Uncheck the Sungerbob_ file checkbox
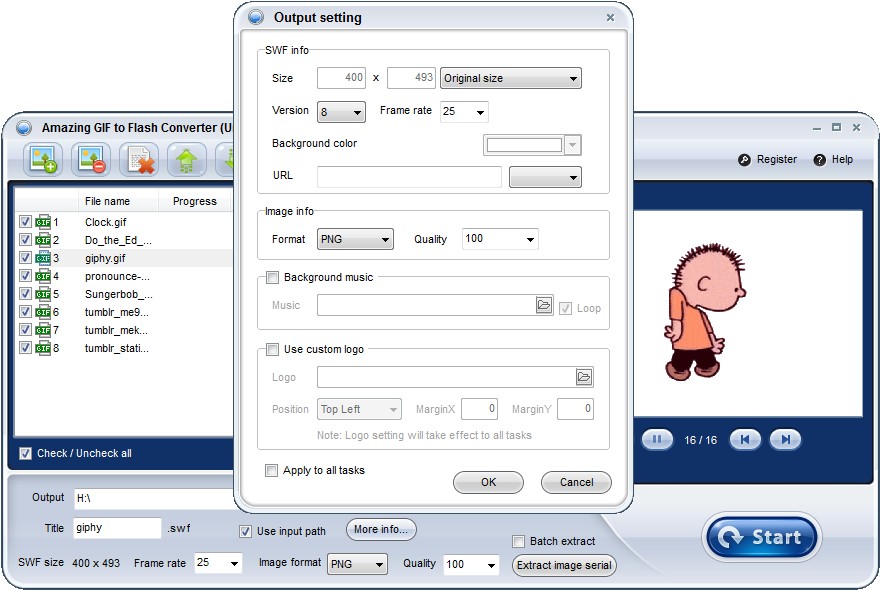This screenshot has height=590, width=880. [x=25, y=294]
